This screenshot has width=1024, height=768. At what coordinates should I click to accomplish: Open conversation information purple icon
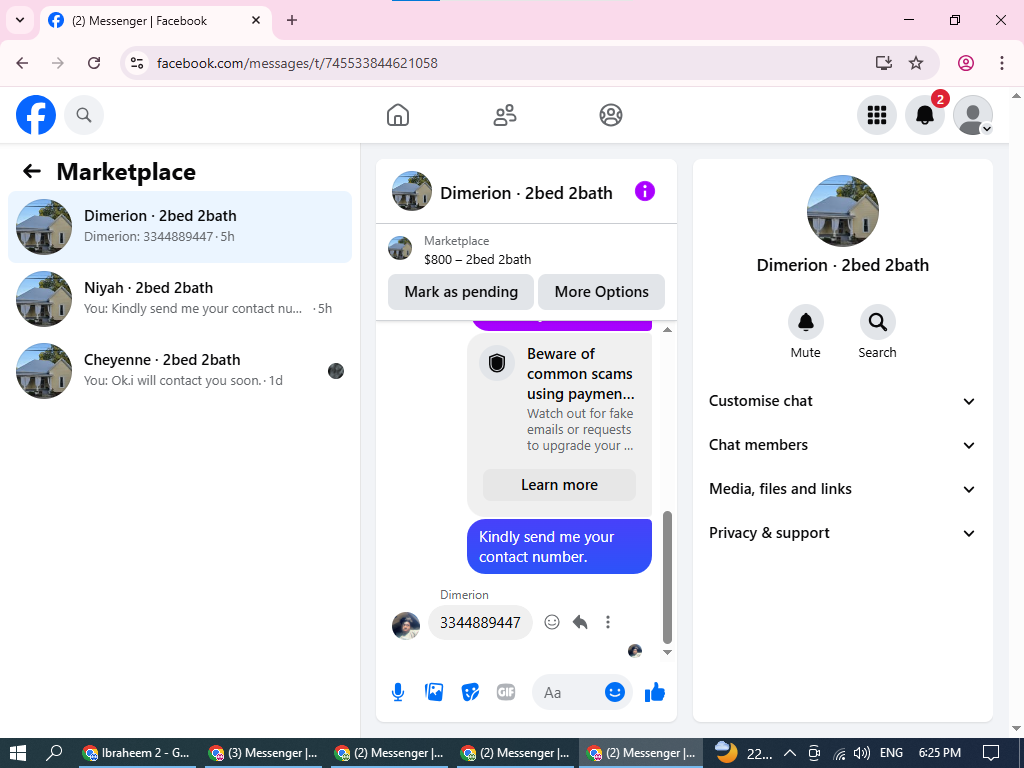click(645, 191)
